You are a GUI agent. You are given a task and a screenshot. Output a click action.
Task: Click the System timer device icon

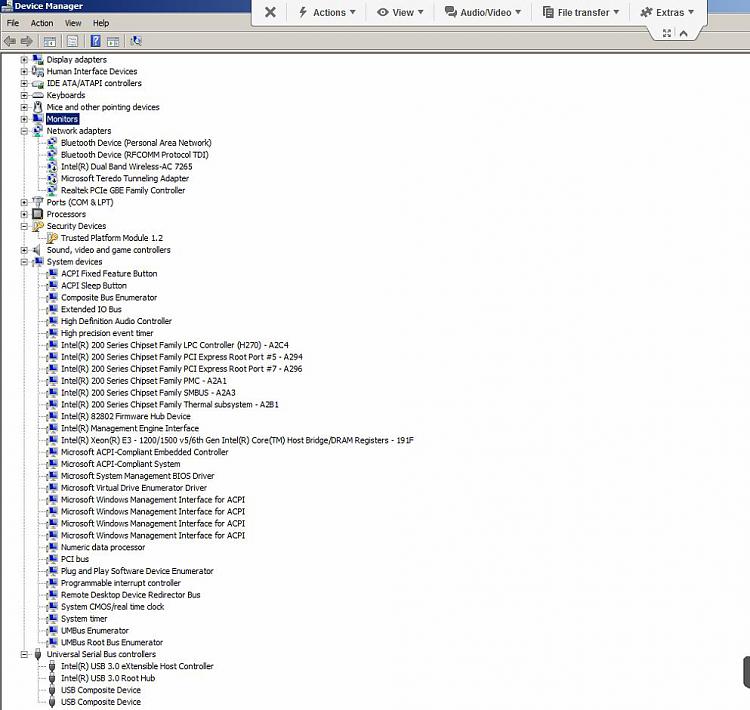(53, 619)
